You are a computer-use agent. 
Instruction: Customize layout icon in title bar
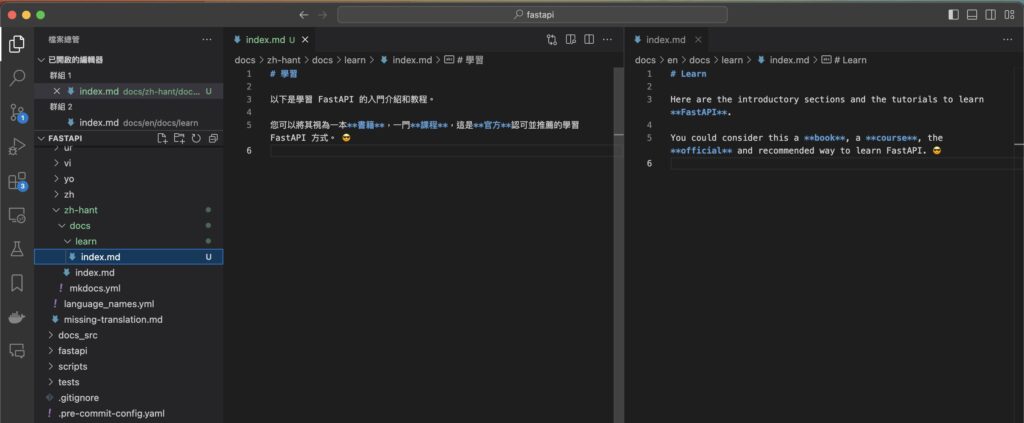pyautogui.click(x=1010, y=14)
